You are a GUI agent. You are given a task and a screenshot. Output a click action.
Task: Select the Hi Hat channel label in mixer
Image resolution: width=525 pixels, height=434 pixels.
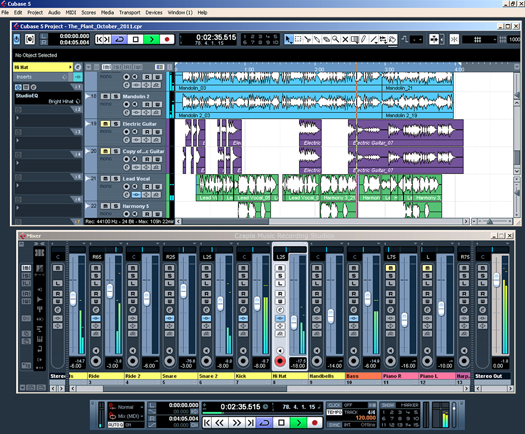tap(290, 376)
